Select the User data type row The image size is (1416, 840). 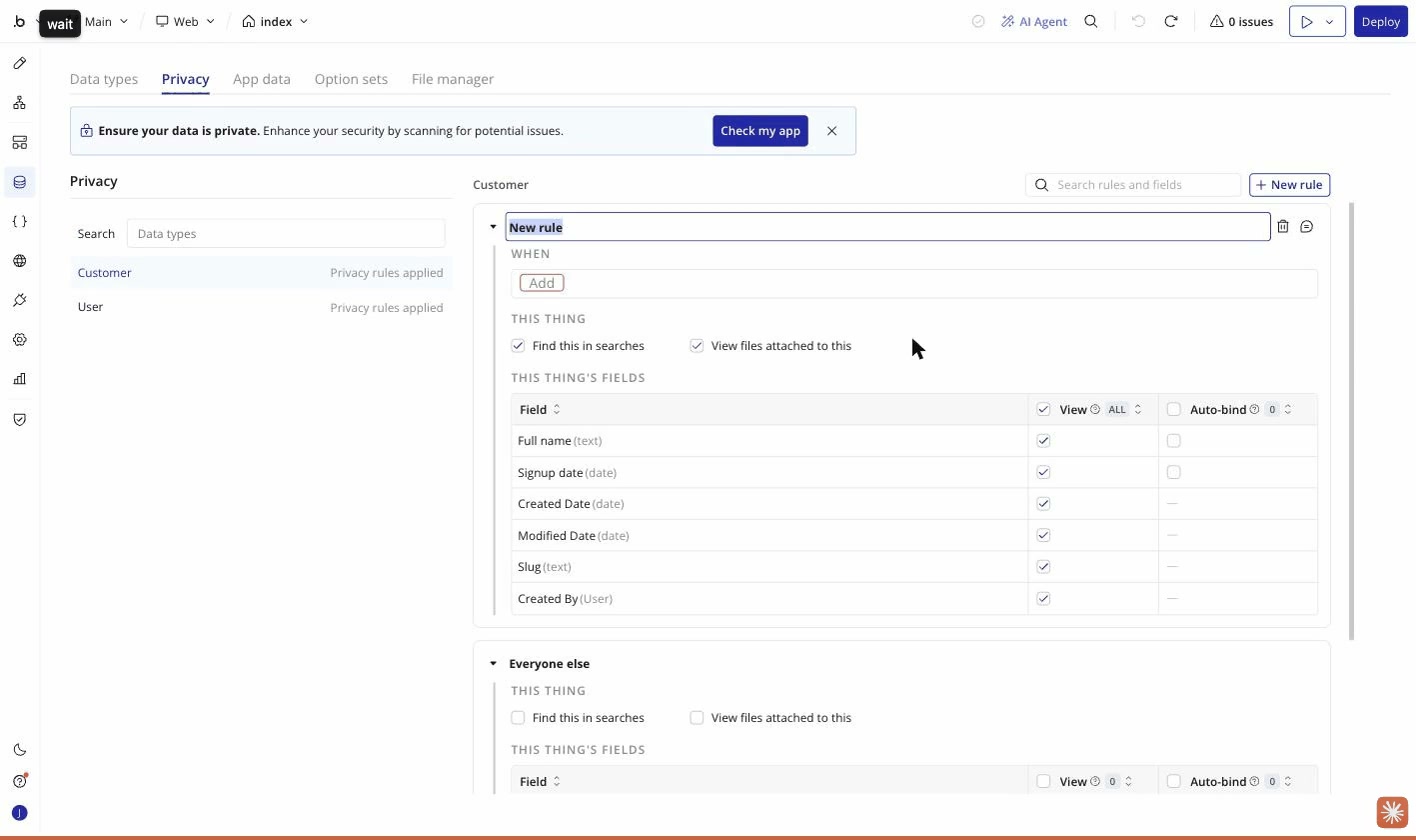click(x=260, y=307)
